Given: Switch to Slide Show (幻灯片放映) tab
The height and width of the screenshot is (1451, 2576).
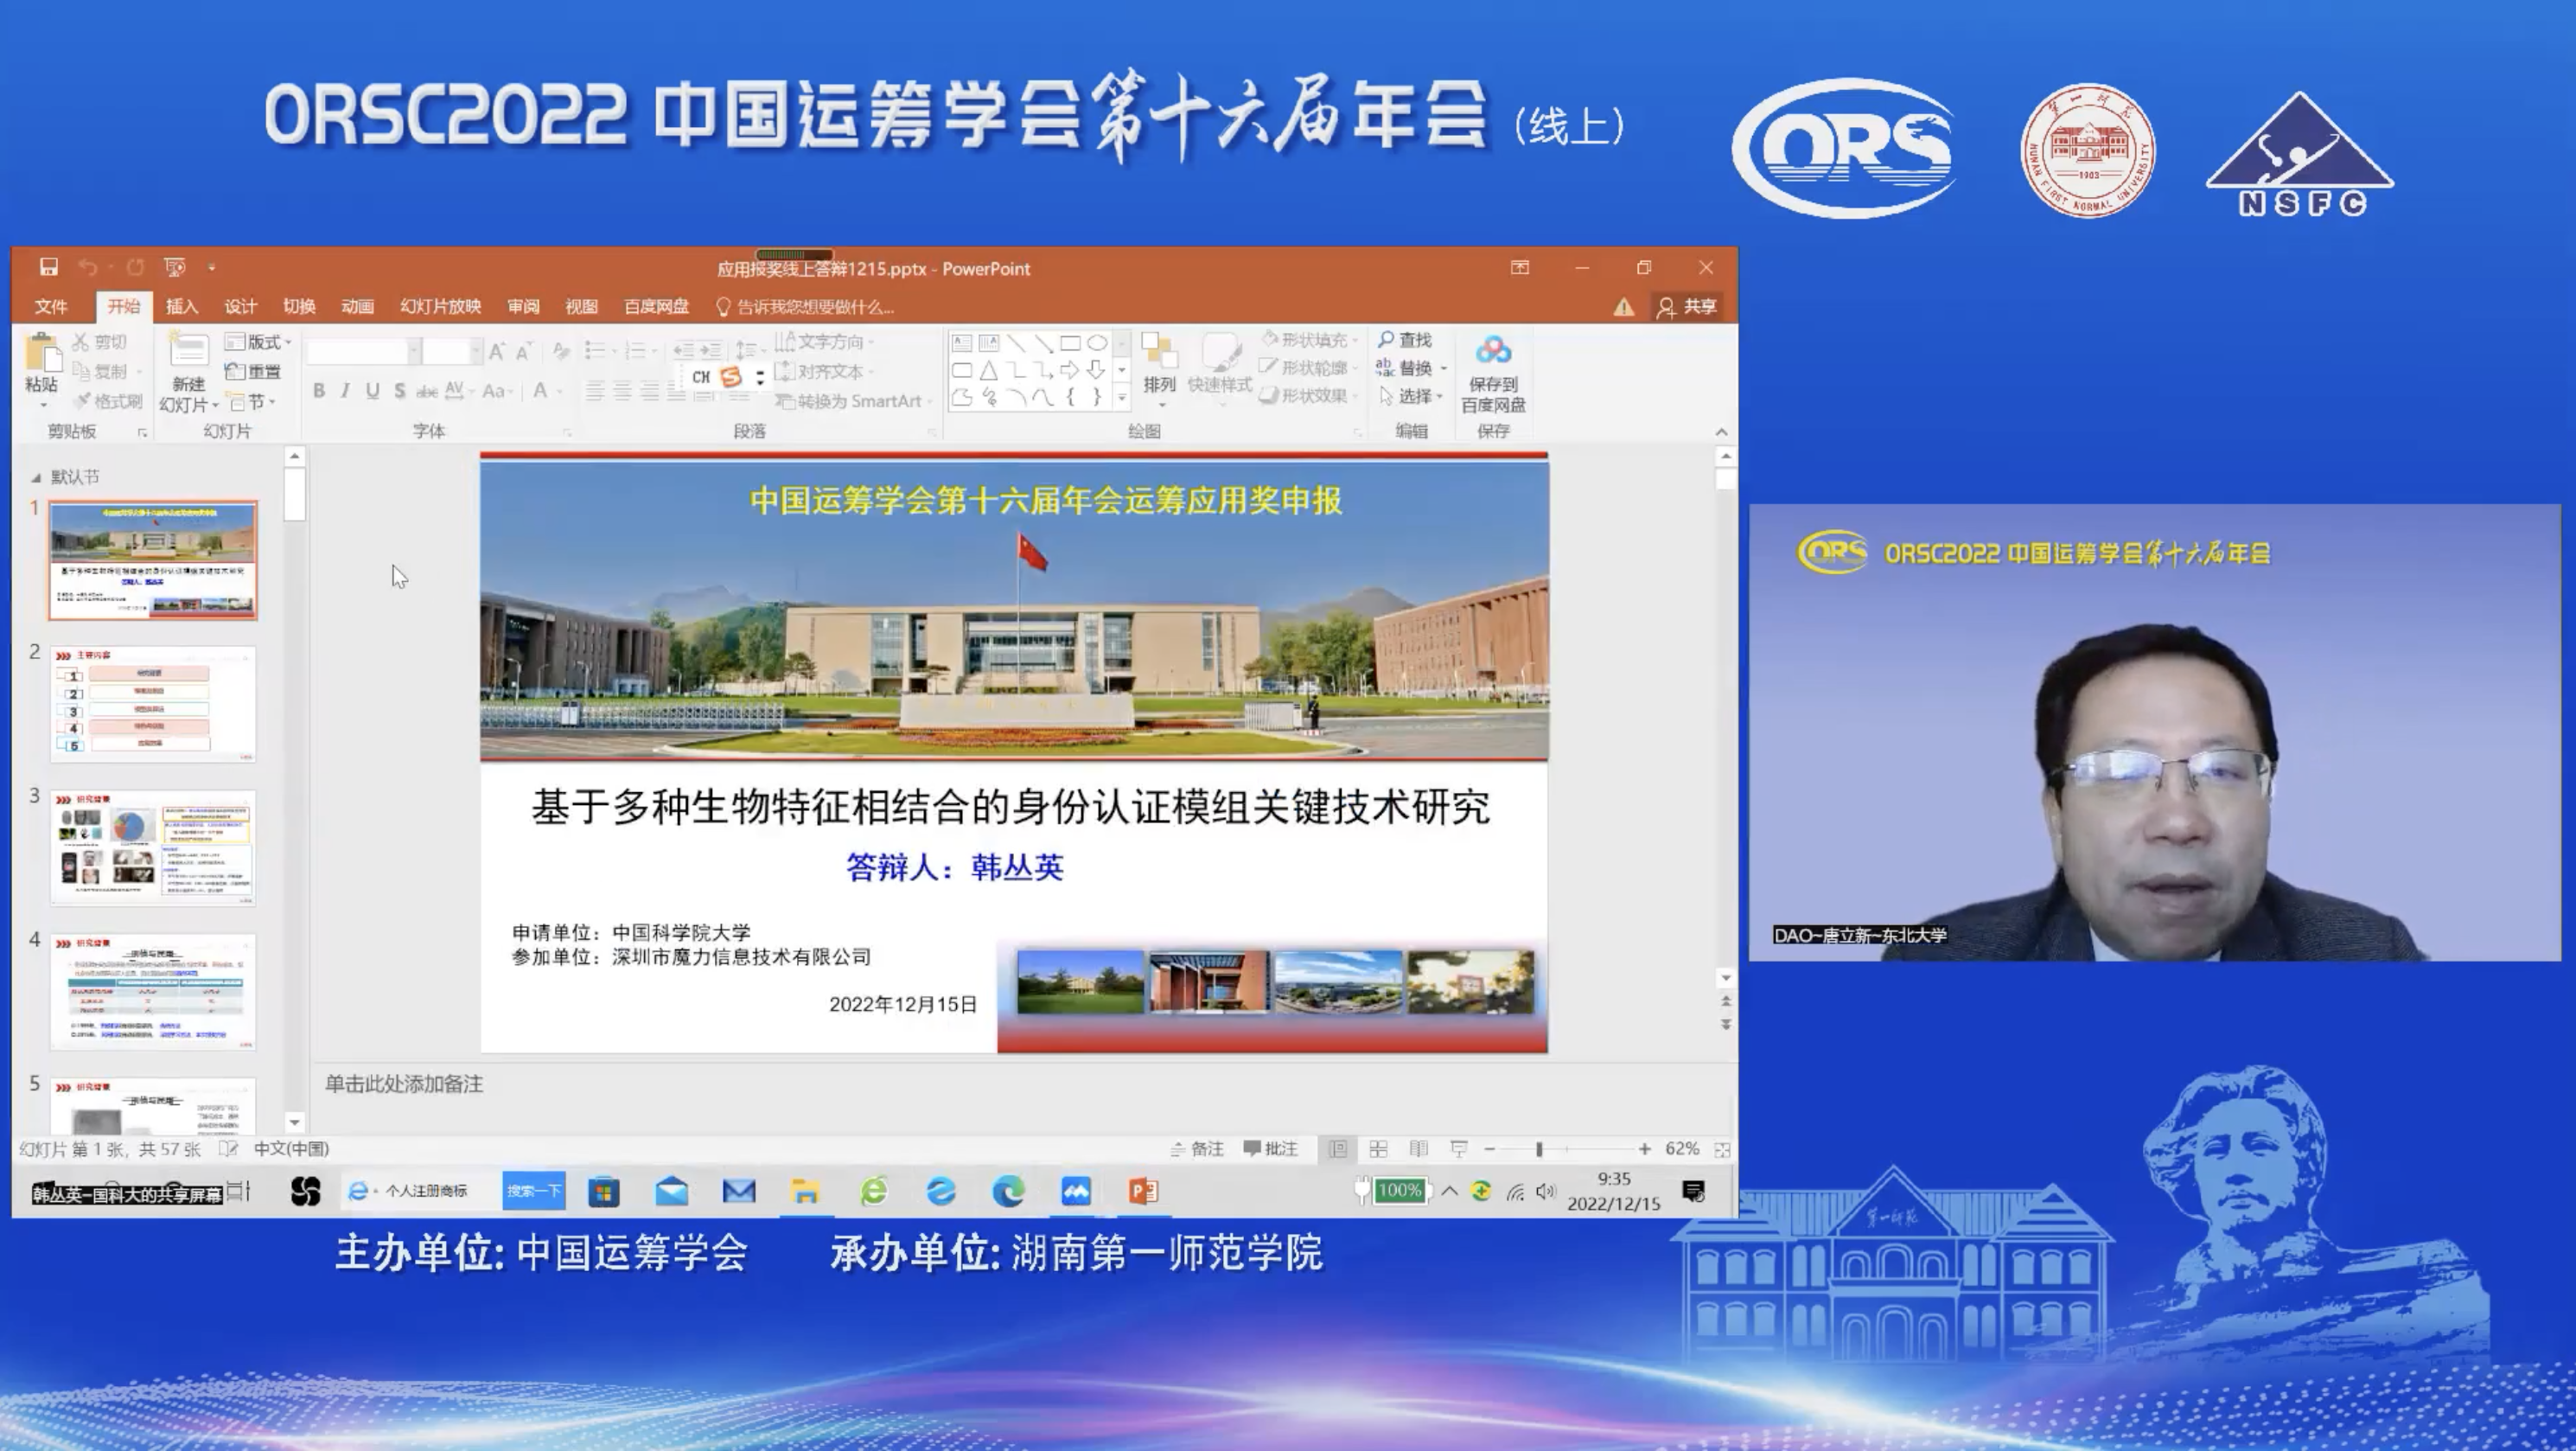Looking at the screenshot, I should (441, 306).
